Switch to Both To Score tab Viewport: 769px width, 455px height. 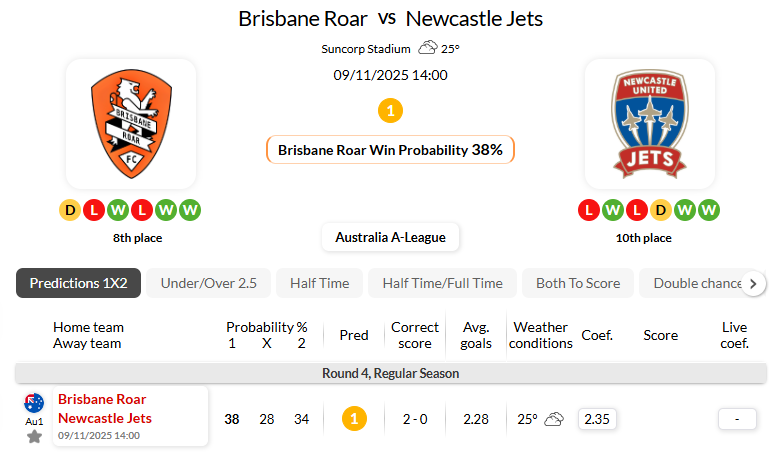click(578, 283)
